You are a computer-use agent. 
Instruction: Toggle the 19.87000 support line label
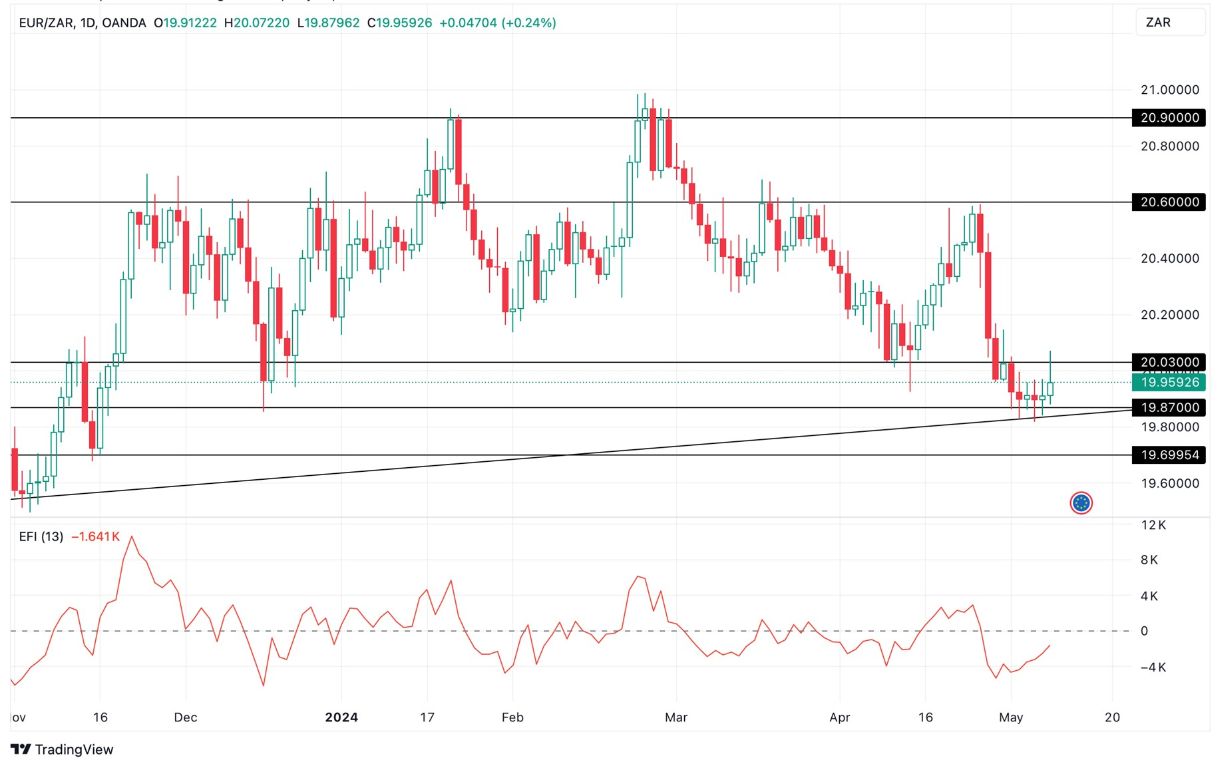tap(1170, 407)
